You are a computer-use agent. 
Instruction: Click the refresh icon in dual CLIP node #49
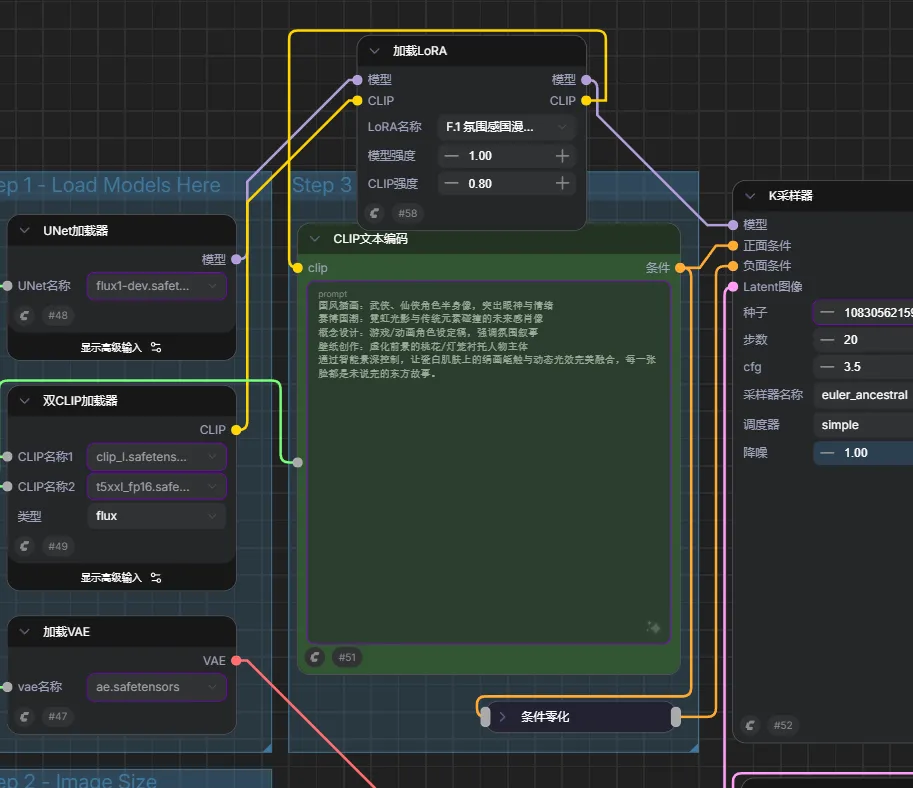24,546
